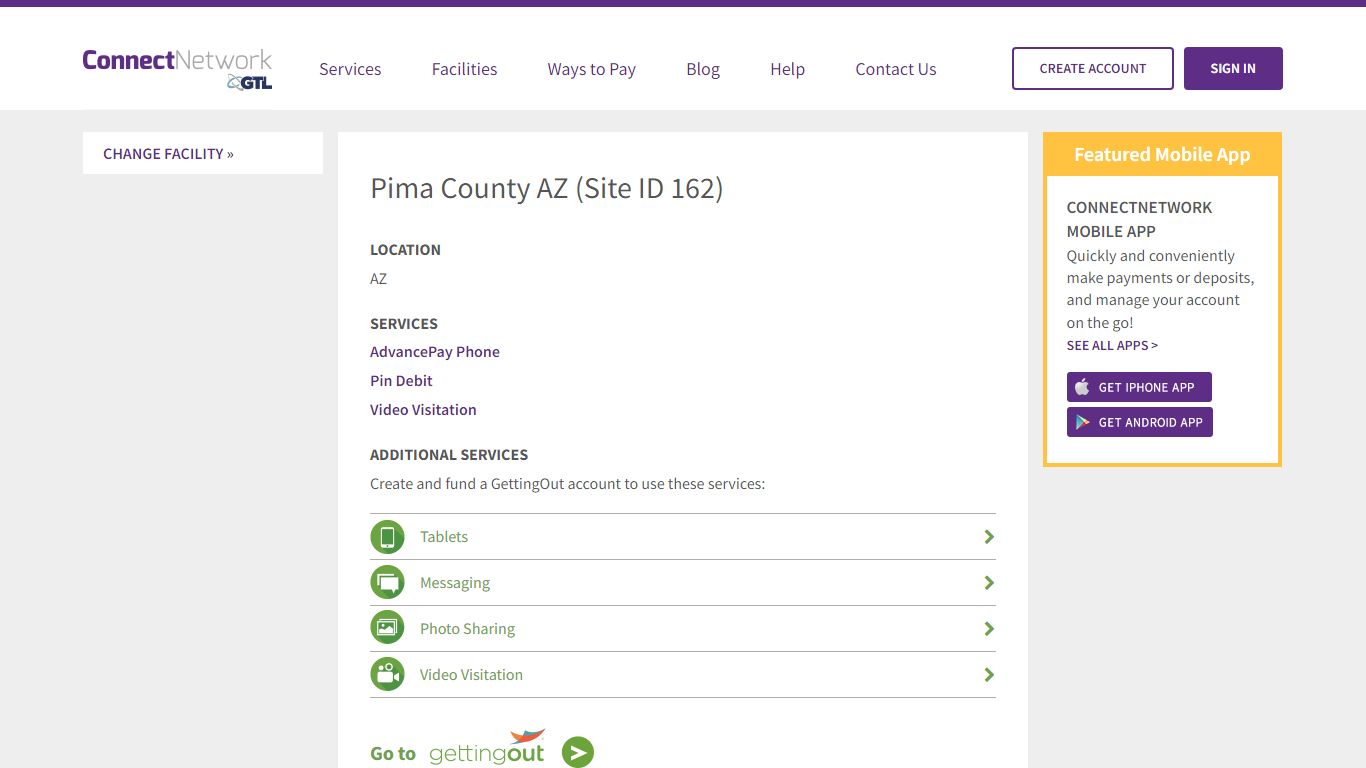Expand the Messaging row chevron
The width and height of the screenshot is (1366, 768).
tap(989, 583)
